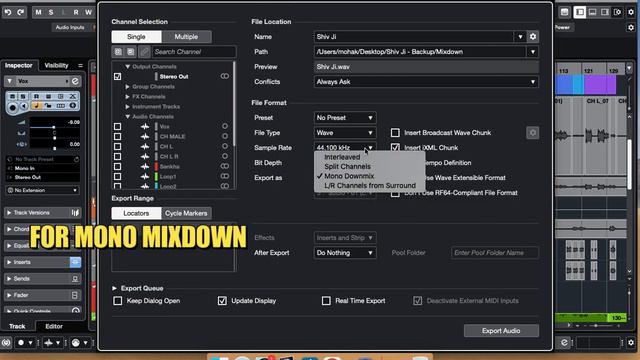This screenshot has height=360, width=640.
Task: Click the redo arrow icon in toolbar
Action: click(x=21, y=12)
